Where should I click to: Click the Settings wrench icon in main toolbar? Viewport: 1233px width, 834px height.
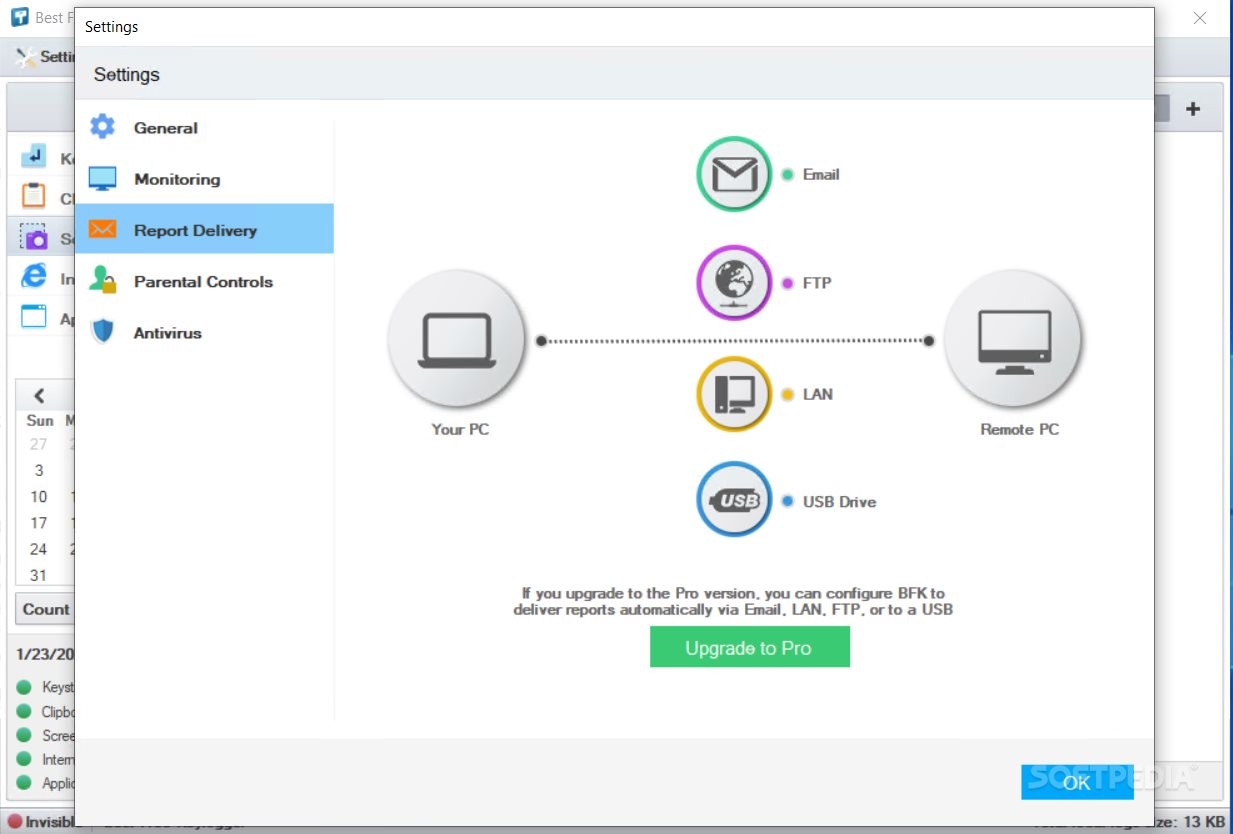(26, 57)
